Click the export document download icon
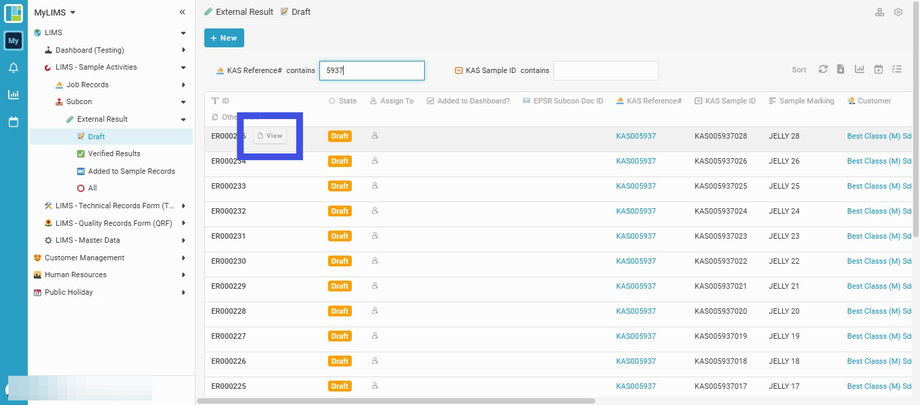Viewport: 920px width, 405px height. point(841,69)
